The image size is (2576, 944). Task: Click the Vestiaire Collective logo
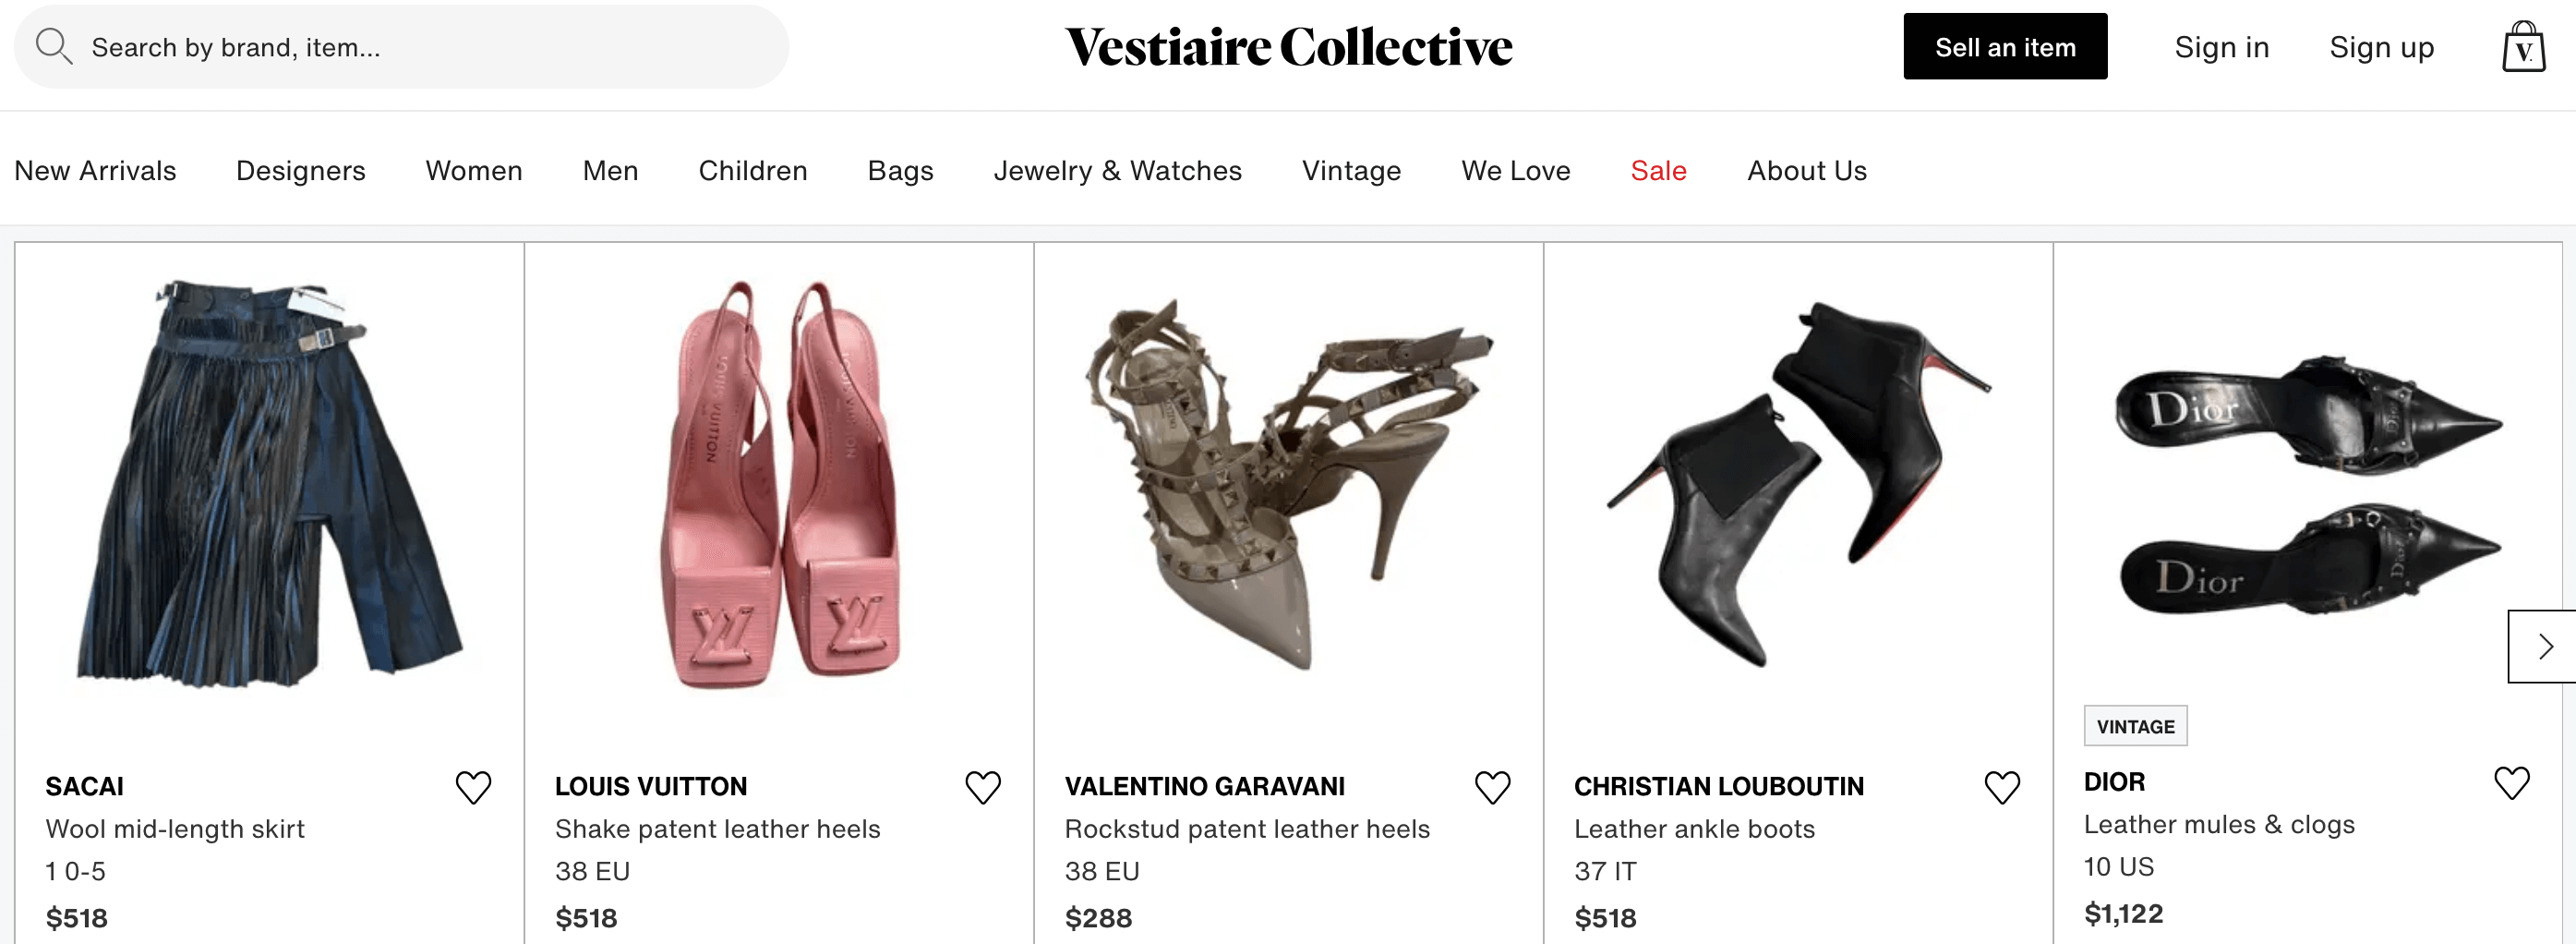pos(1288,47)
